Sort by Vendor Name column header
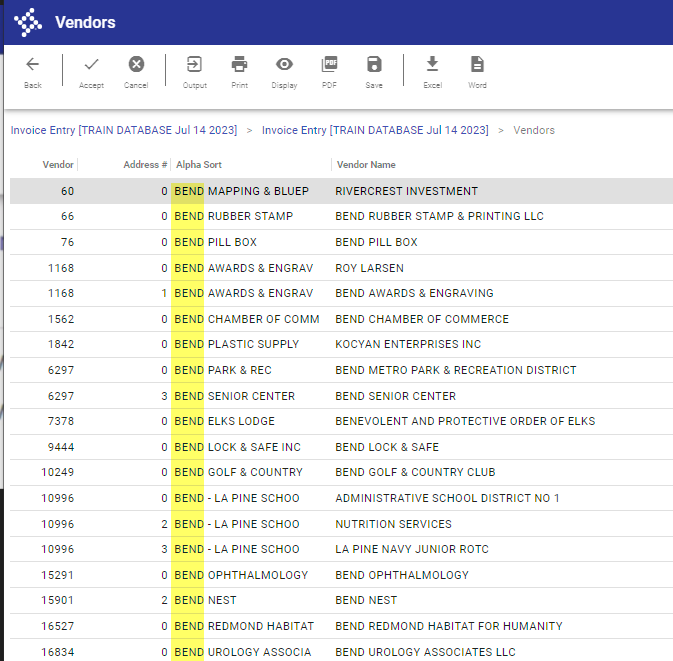 point(366,164)
